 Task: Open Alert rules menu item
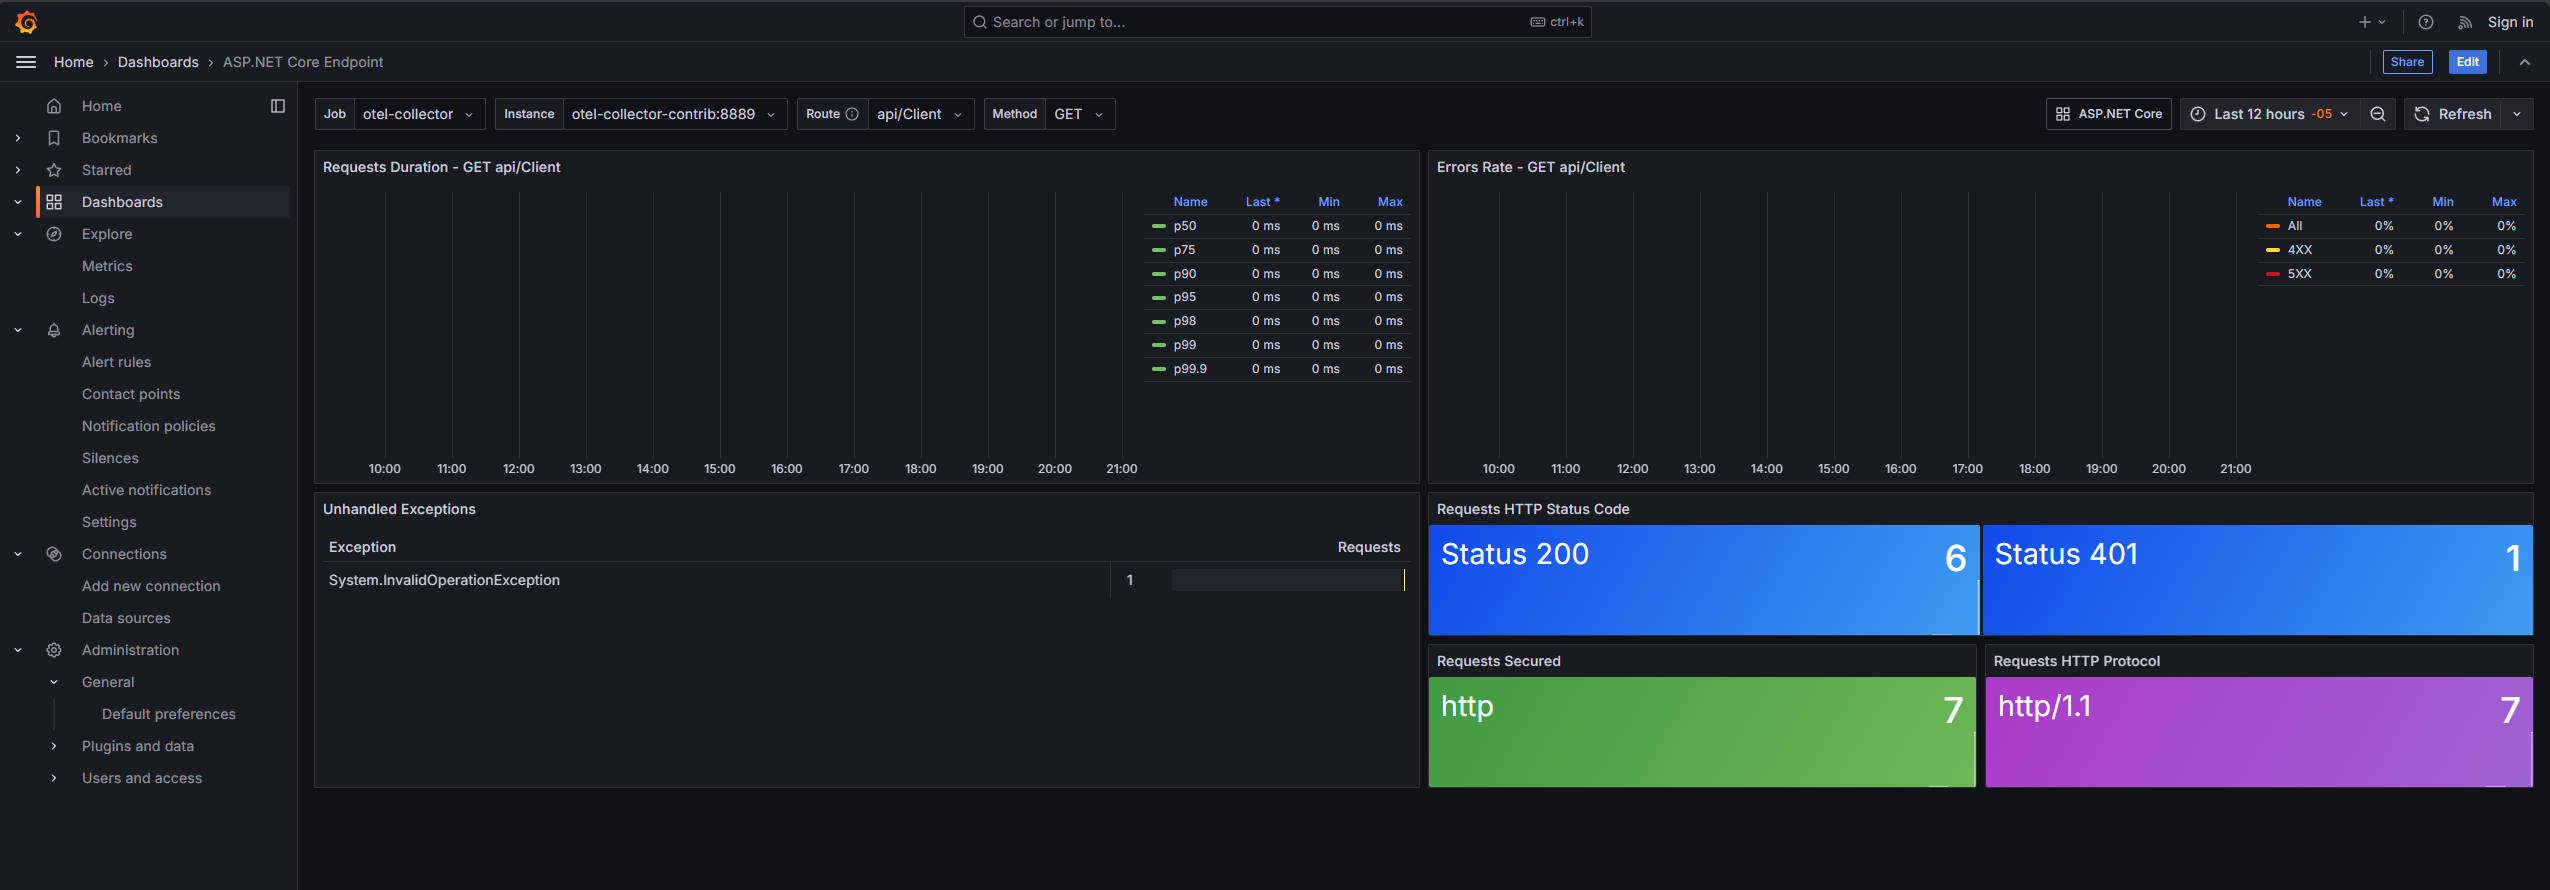click(x=116, y=362)
